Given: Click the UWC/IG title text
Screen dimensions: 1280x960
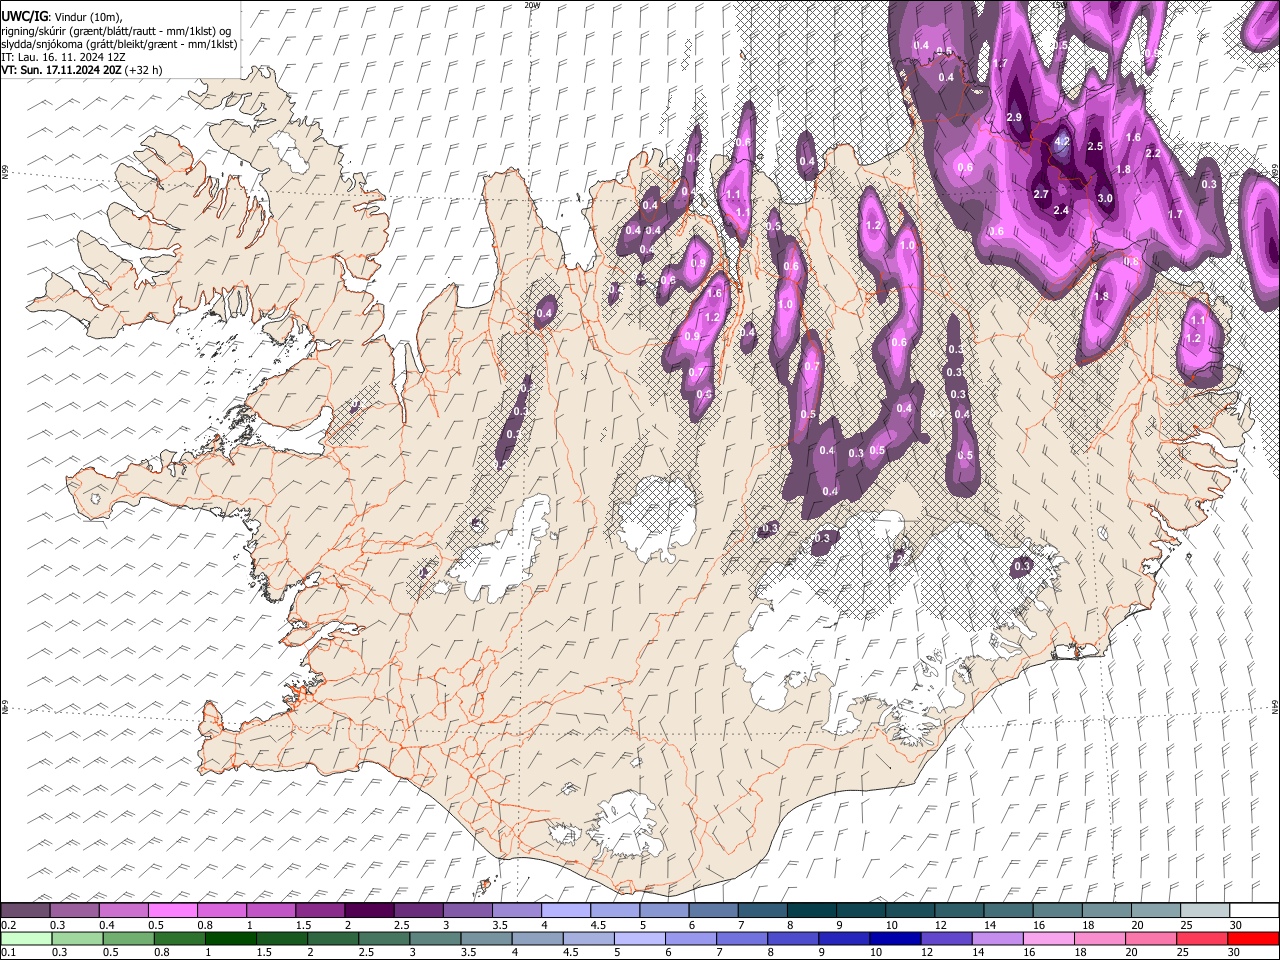Looking at the screenshot, I should coord(24,16).
